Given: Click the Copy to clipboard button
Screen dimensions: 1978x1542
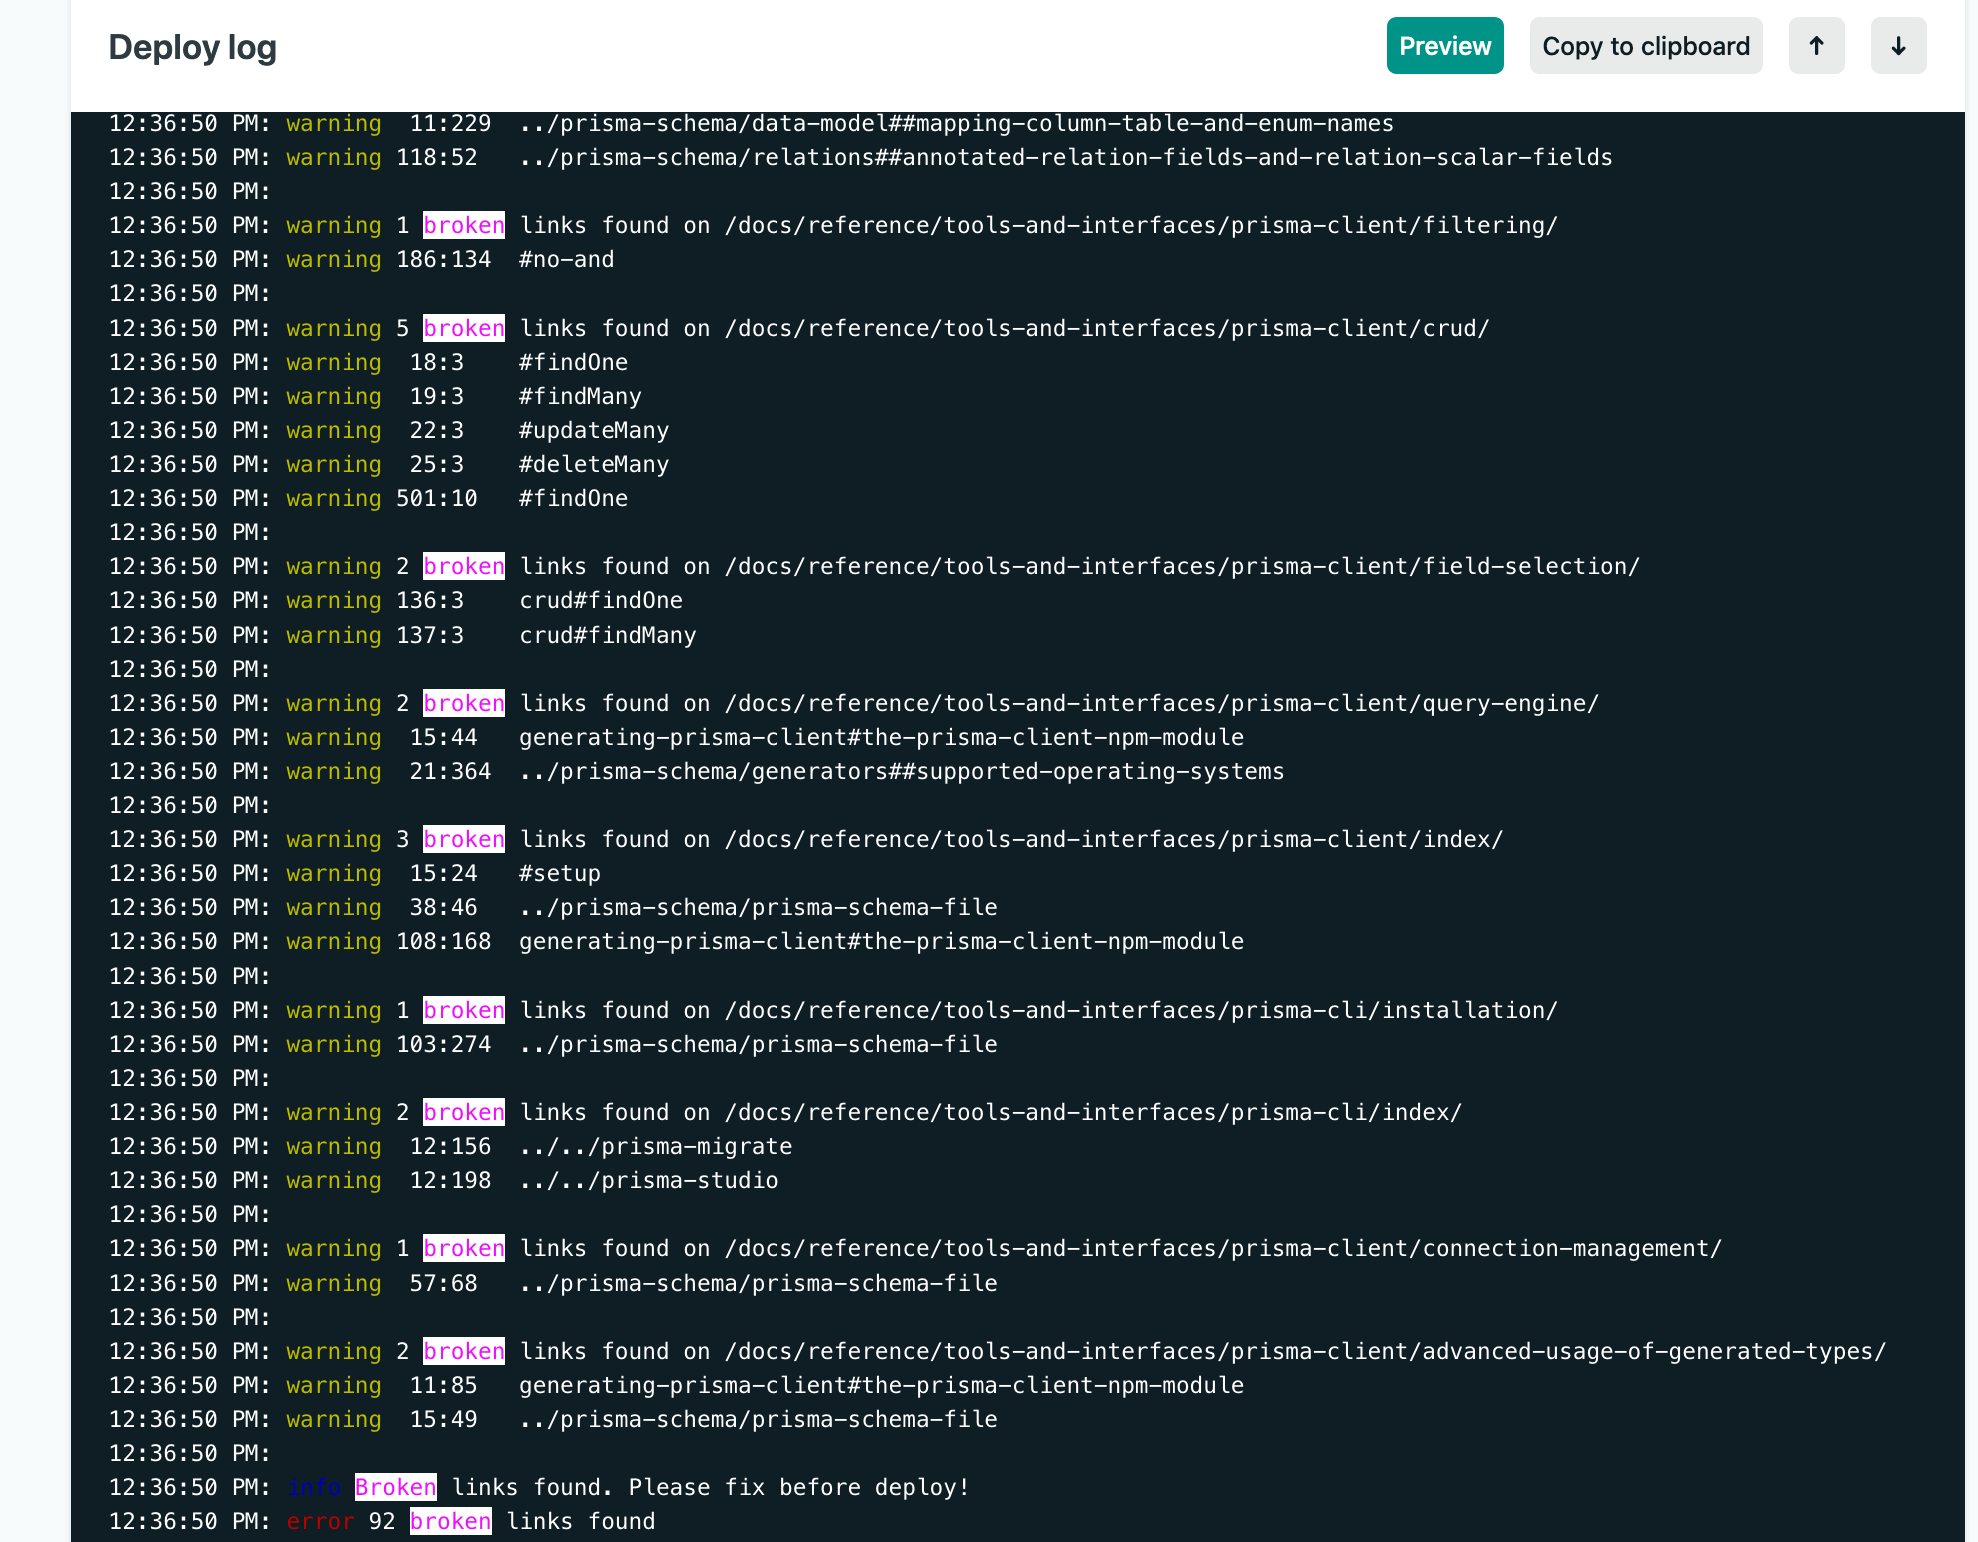Looking at the screenshot, I should click(x=1645, y=45).
